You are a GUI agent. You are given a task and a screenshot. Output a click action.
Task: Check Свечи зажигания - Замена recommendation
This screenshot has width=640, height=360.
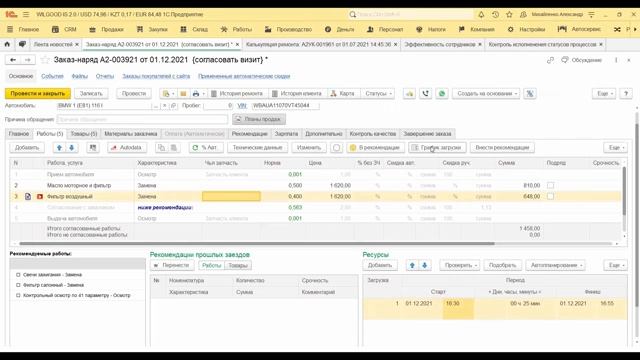(x=18, y=275)
